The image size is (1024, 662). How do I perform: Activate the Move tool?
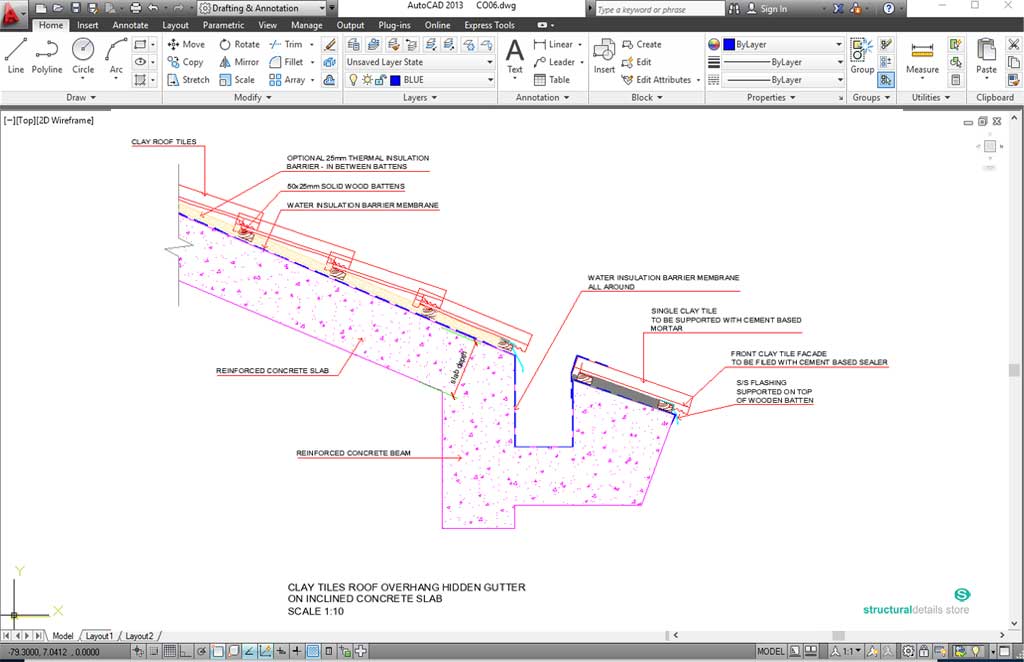pyautogui.click(x=186, y=44)
